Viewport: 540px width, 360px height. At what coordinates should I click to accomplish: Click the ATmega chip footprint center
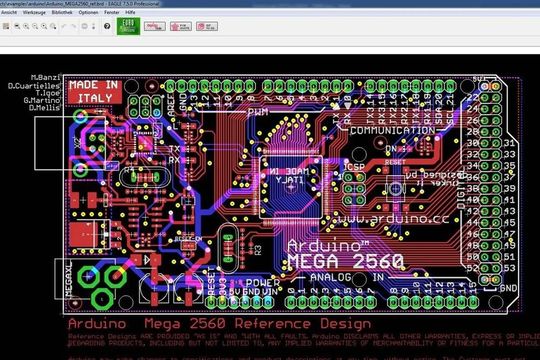291,187
